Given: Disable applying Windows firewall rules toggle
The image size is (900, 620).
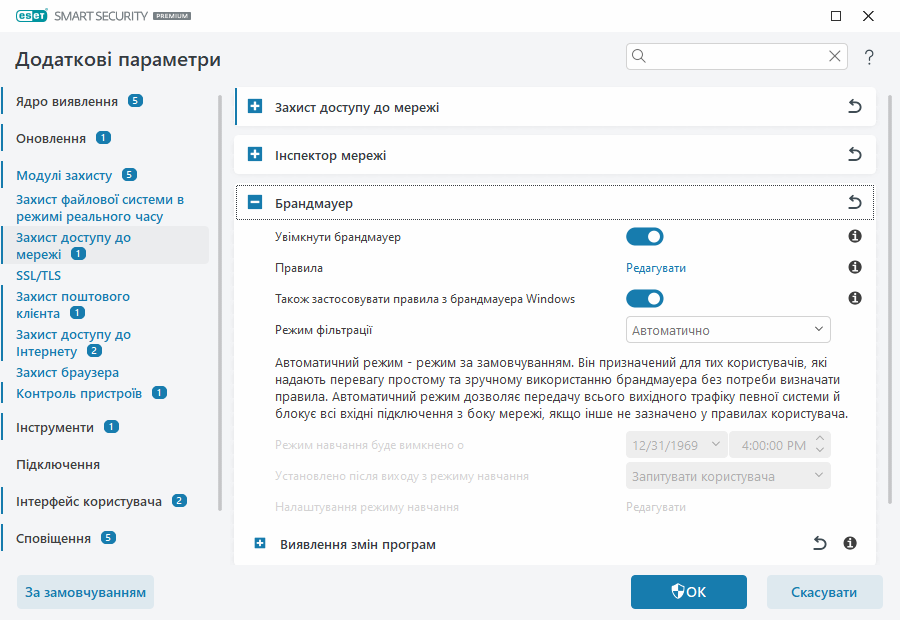Looking at the screenshot, I should pyautogui.click(x=645, y=298).
